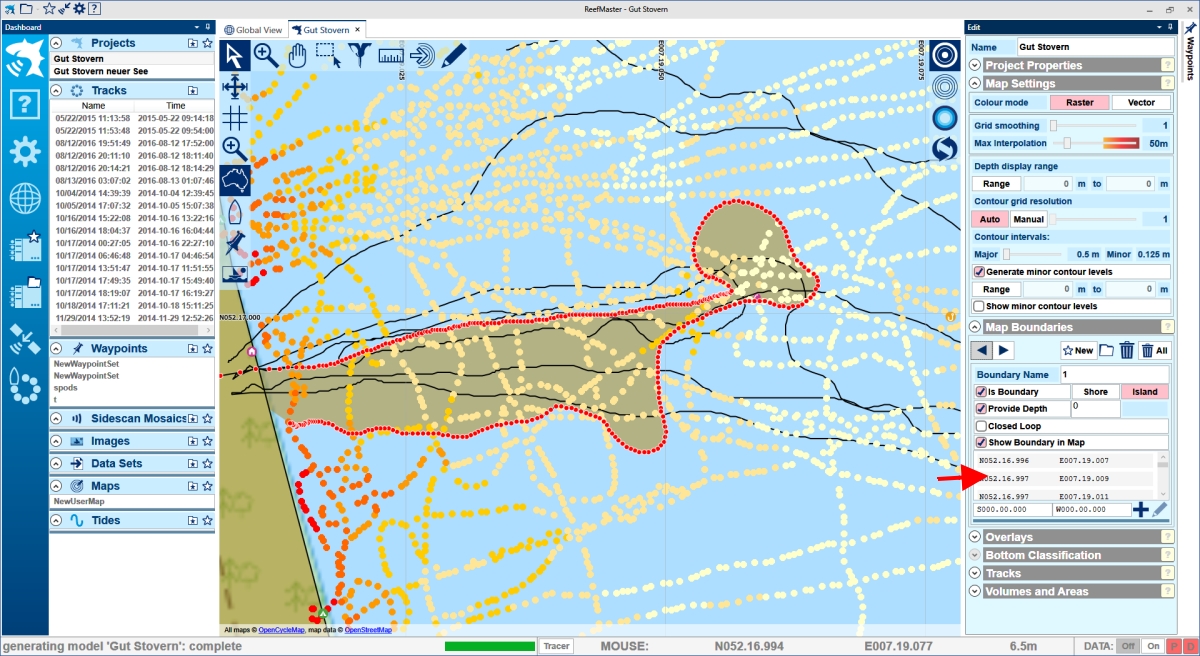Image resolution: width=1200 pixels, height=656 pixels.
Task: Expand the Overlays section
Action: (x=975, y=537)
